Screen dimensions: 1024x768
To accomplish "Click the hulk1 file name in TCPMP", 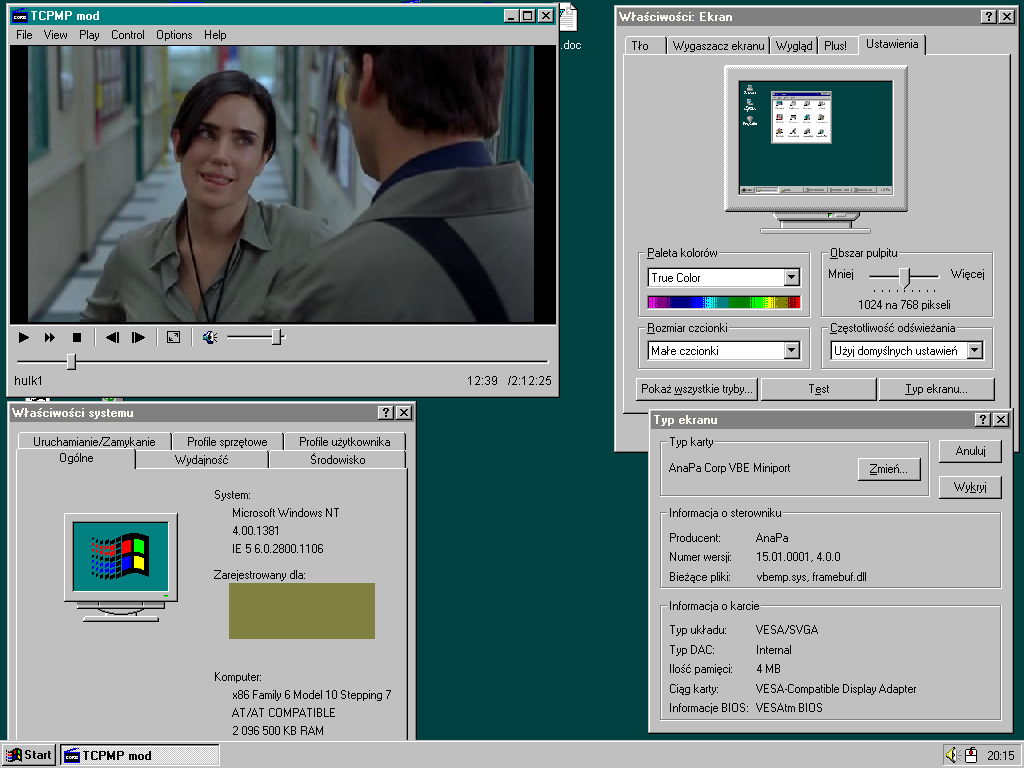I will 28,381.
